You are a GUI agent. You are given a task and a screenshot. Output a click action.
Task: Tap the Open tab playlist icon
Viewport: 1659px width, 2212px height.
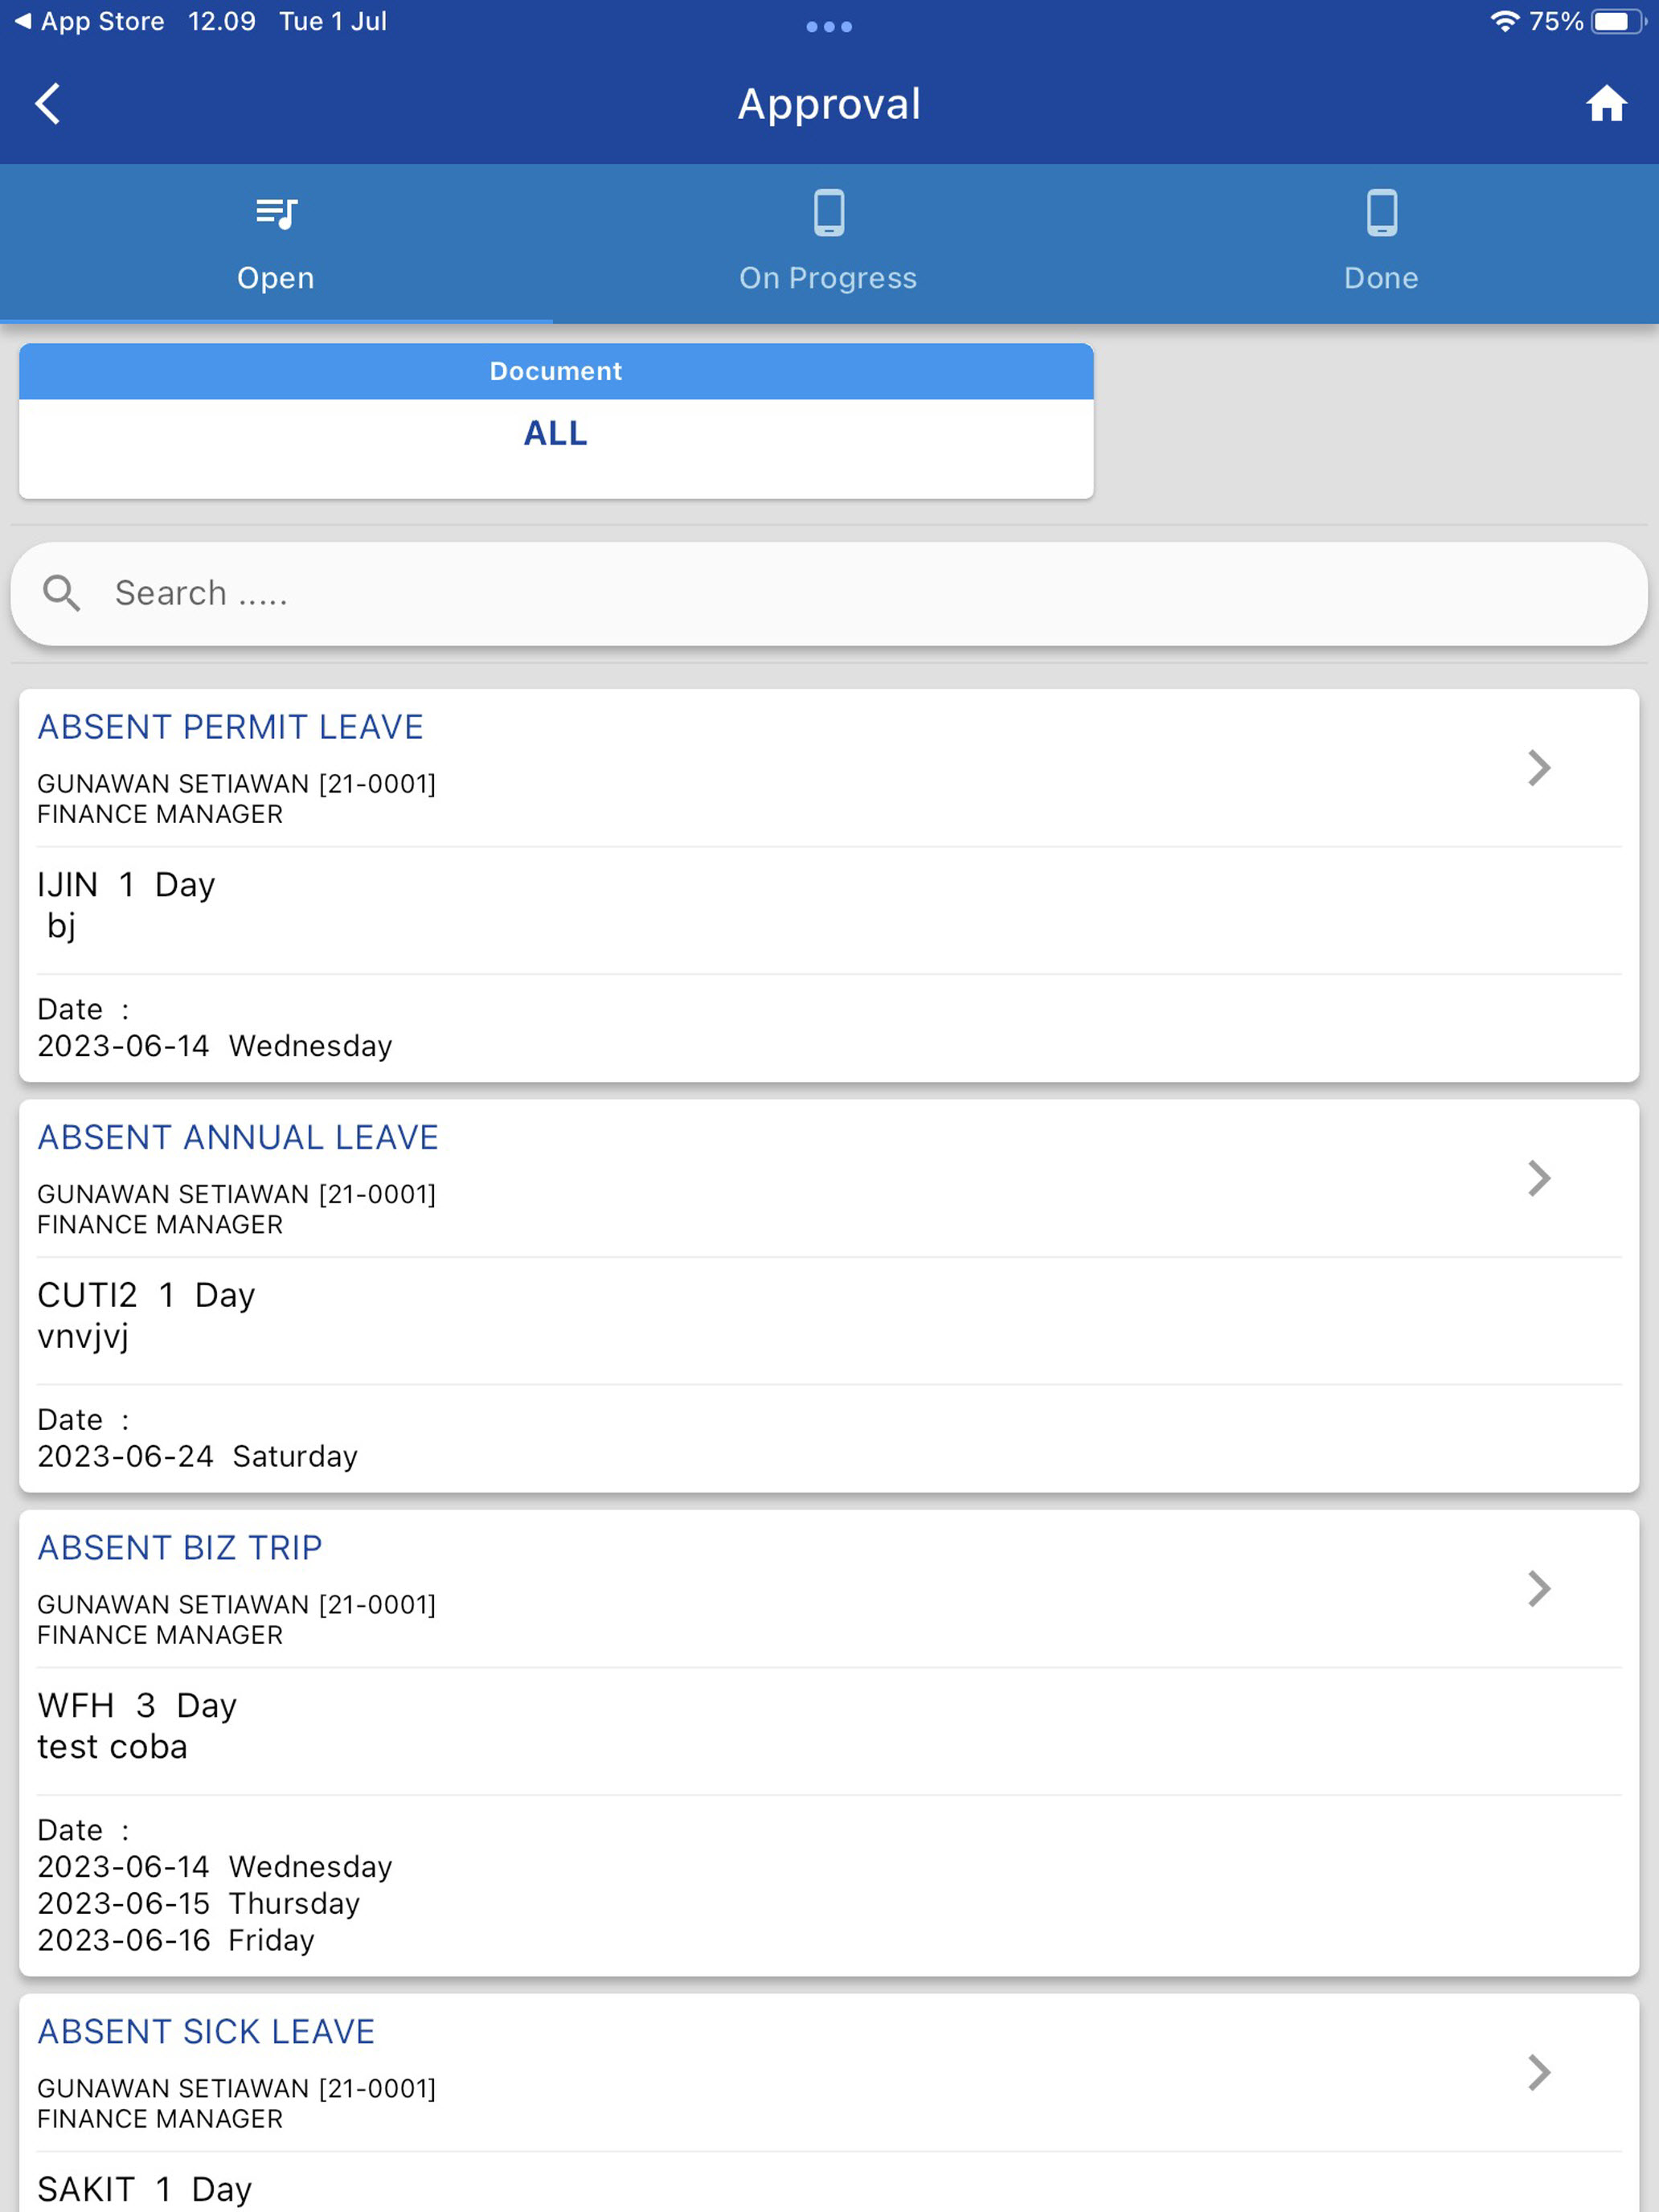point(276,213)
